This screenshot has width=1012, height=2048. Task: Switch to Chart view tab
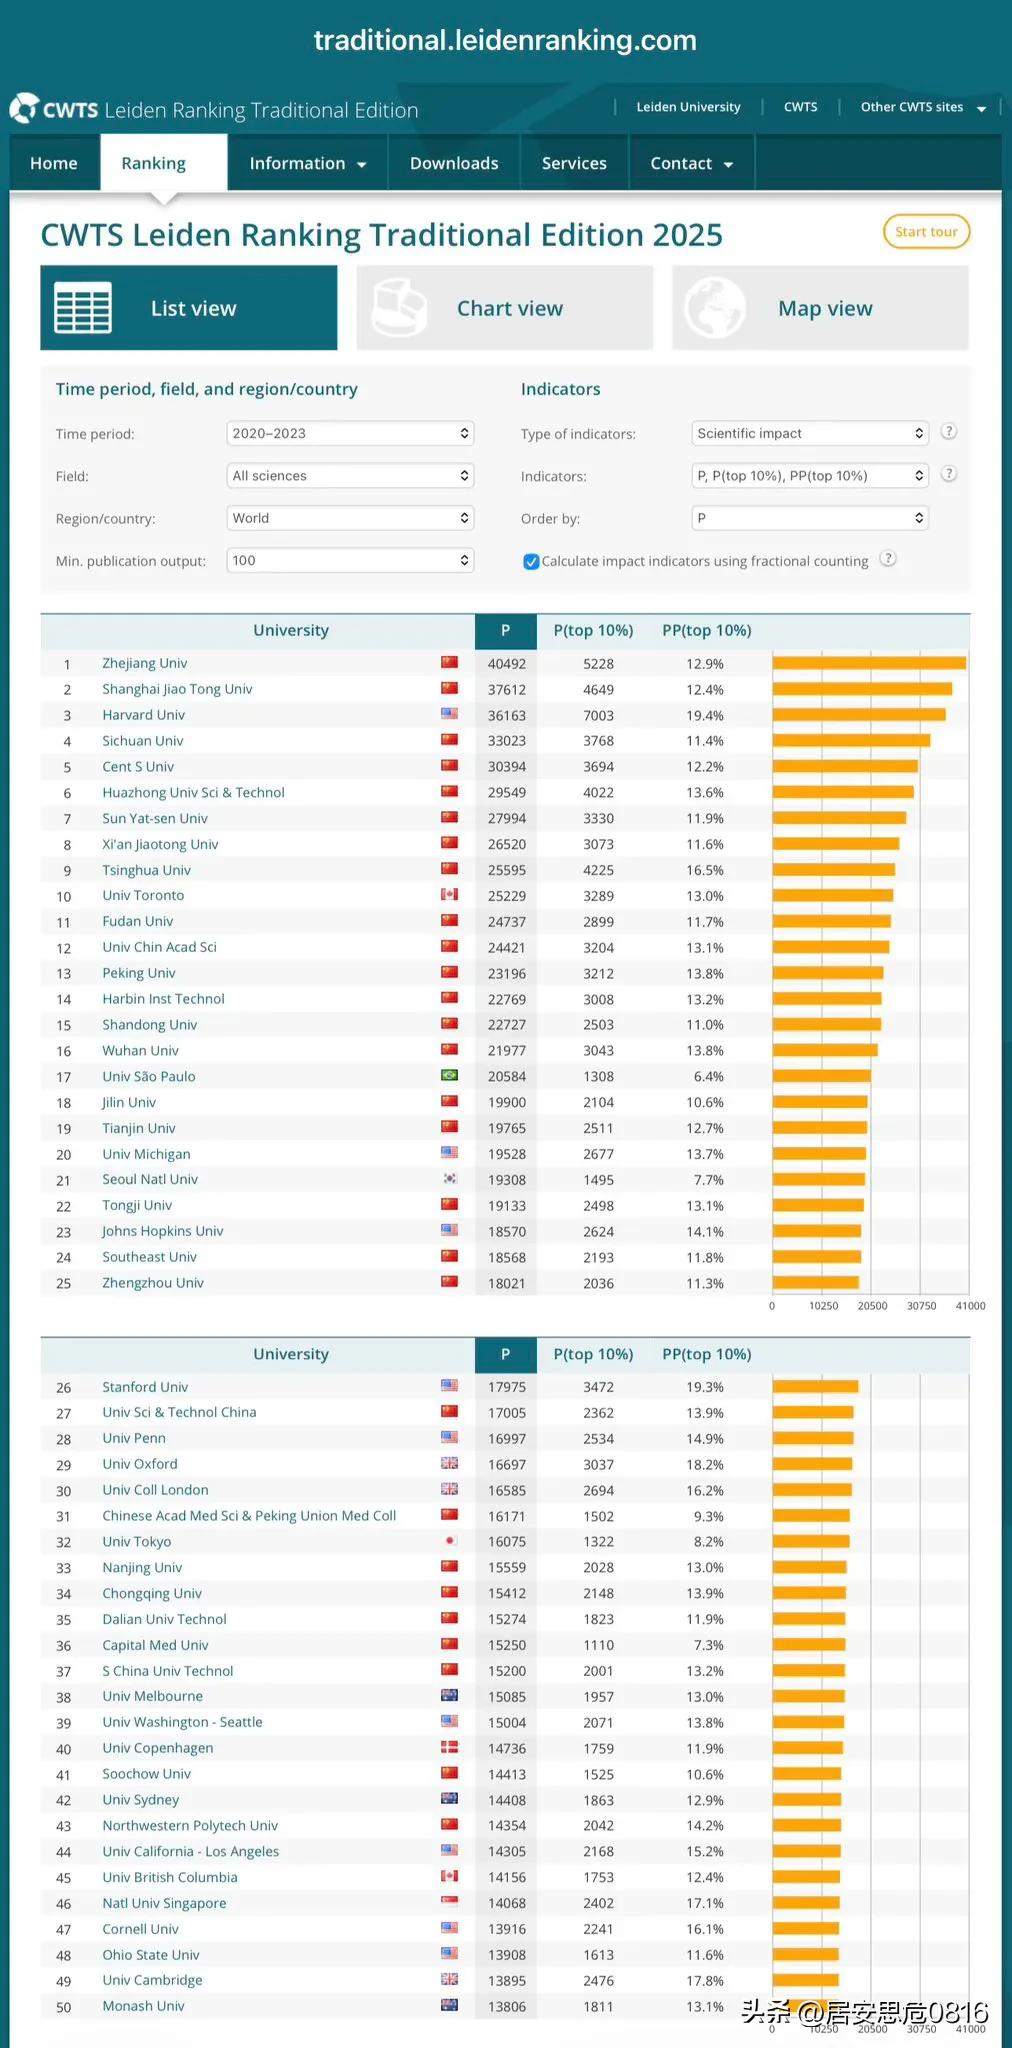[505, 308]
